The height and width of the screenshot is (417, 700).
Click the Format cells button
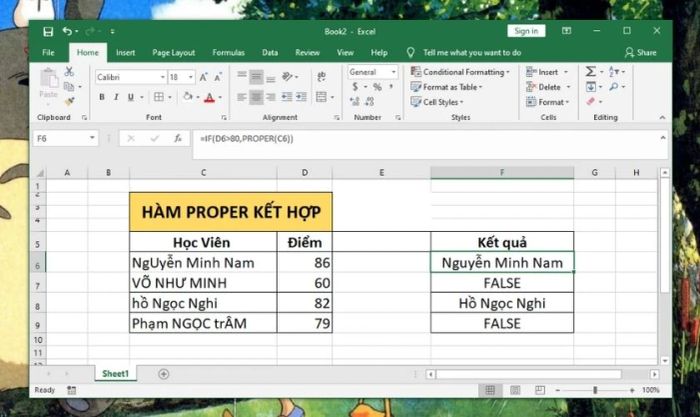pos(548,102)
